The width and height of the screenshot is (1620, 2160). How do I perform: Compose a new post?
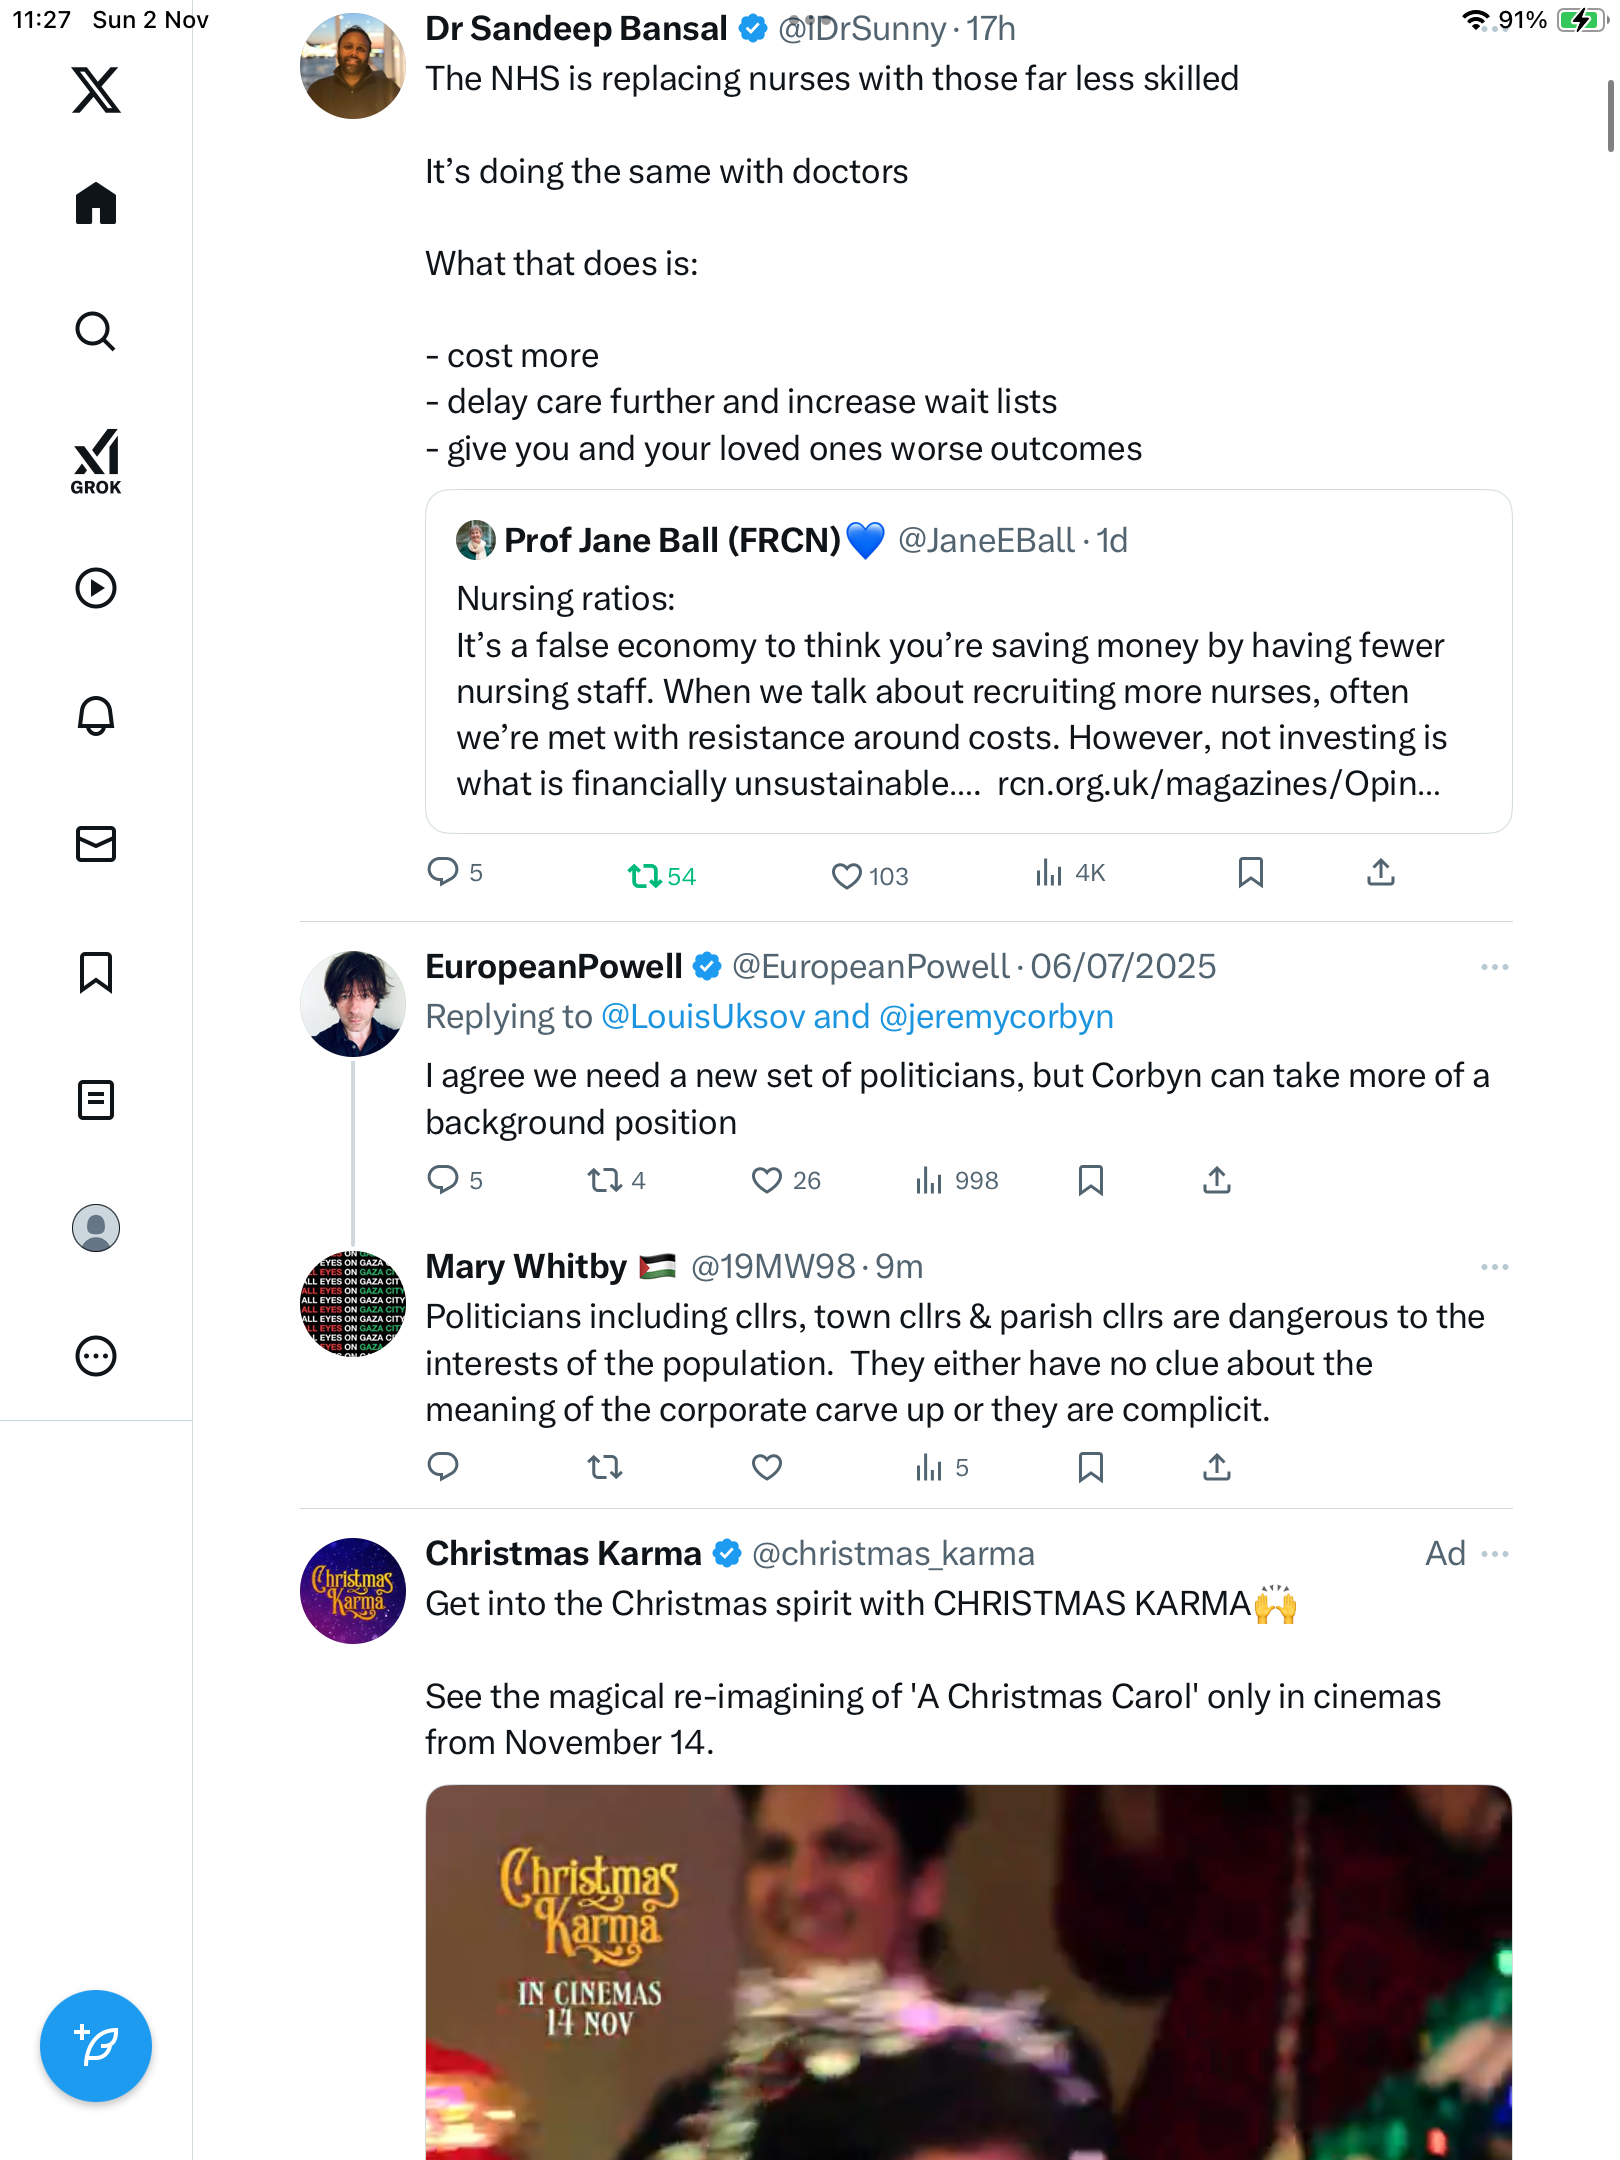coord(96,2046)
